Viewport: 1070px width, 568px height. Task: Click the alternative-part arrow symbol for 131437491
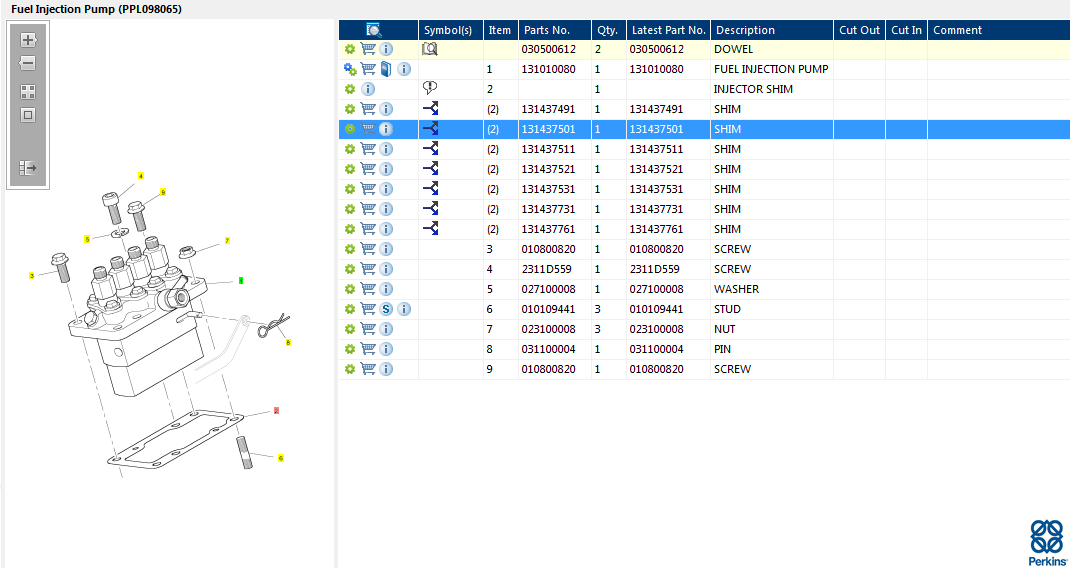(x=430, y=109)
